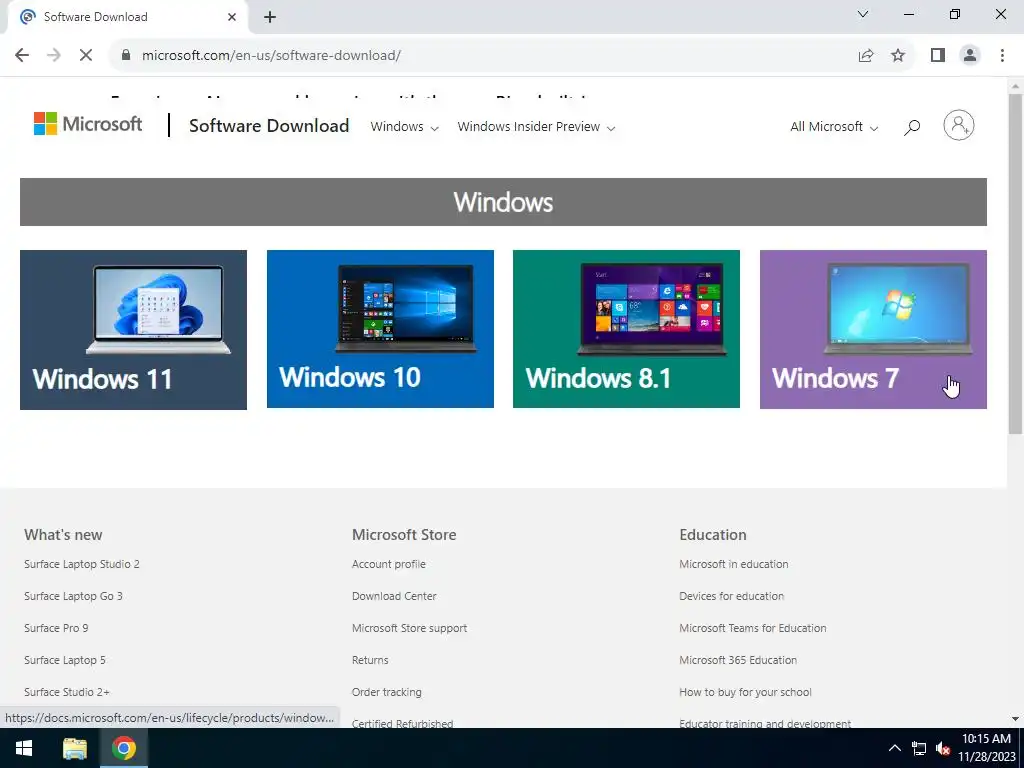Open Devices for education link
This screenshot has height=768, width=1024.
(731, 596)
